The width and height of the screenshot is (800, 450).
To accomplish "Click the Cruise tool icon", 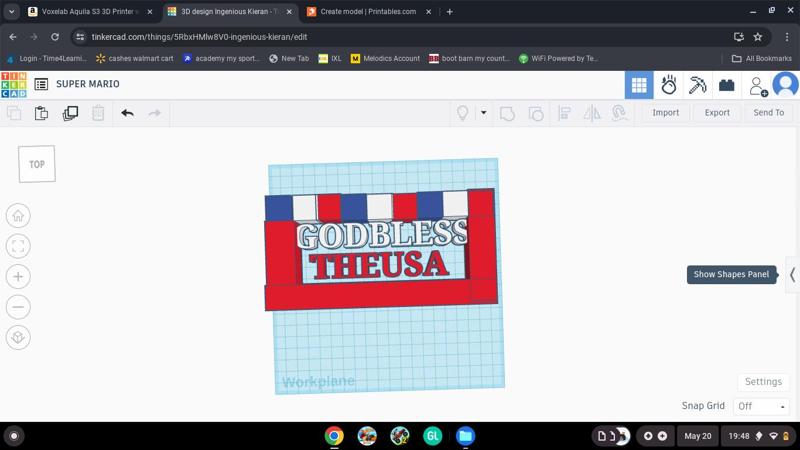I will pyautogui.click(x=619, y=113).
